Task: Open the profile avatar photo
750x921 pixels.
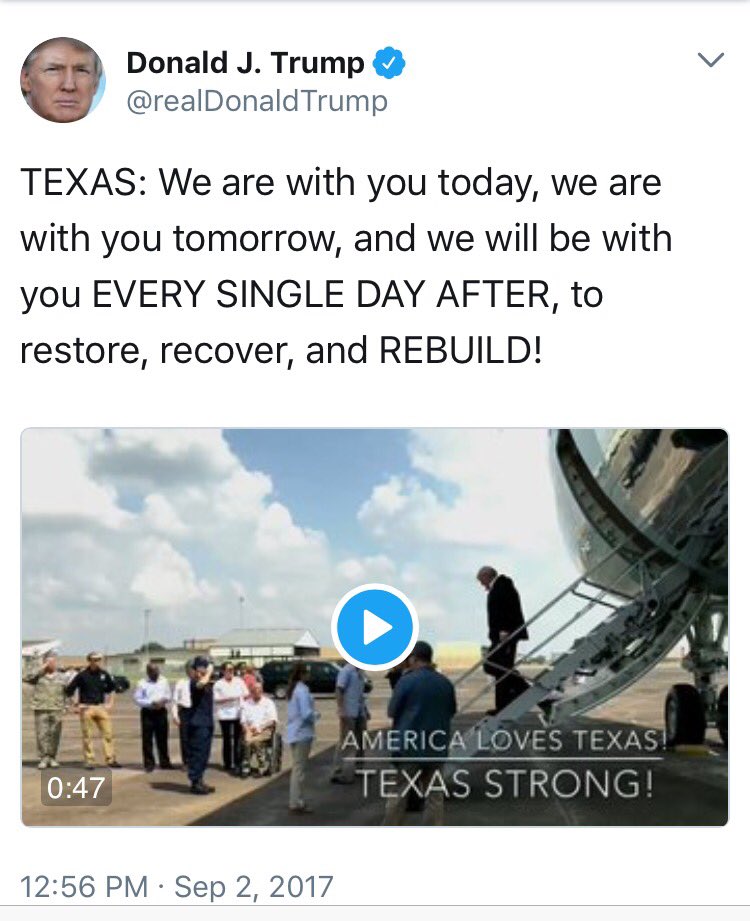Action: pyautogui.click(x=63, y=80)
